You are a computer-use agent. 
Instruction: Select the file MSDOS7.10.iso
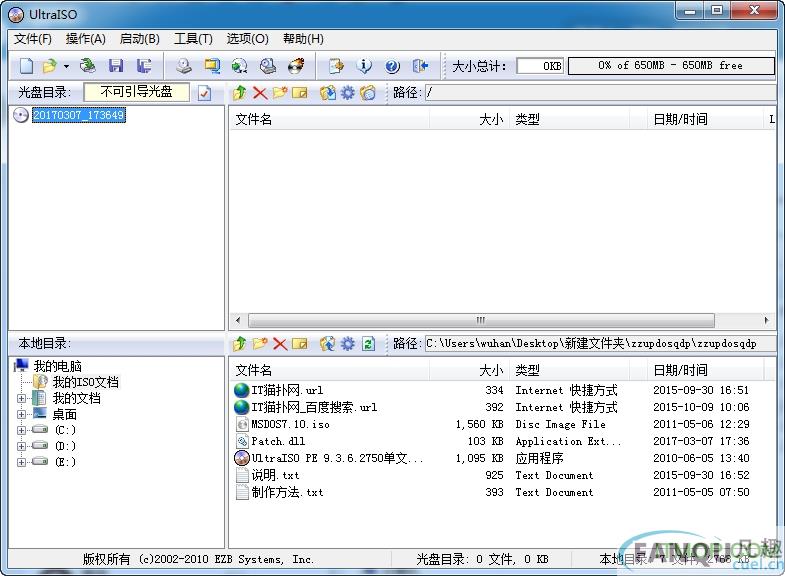point(290,424)
